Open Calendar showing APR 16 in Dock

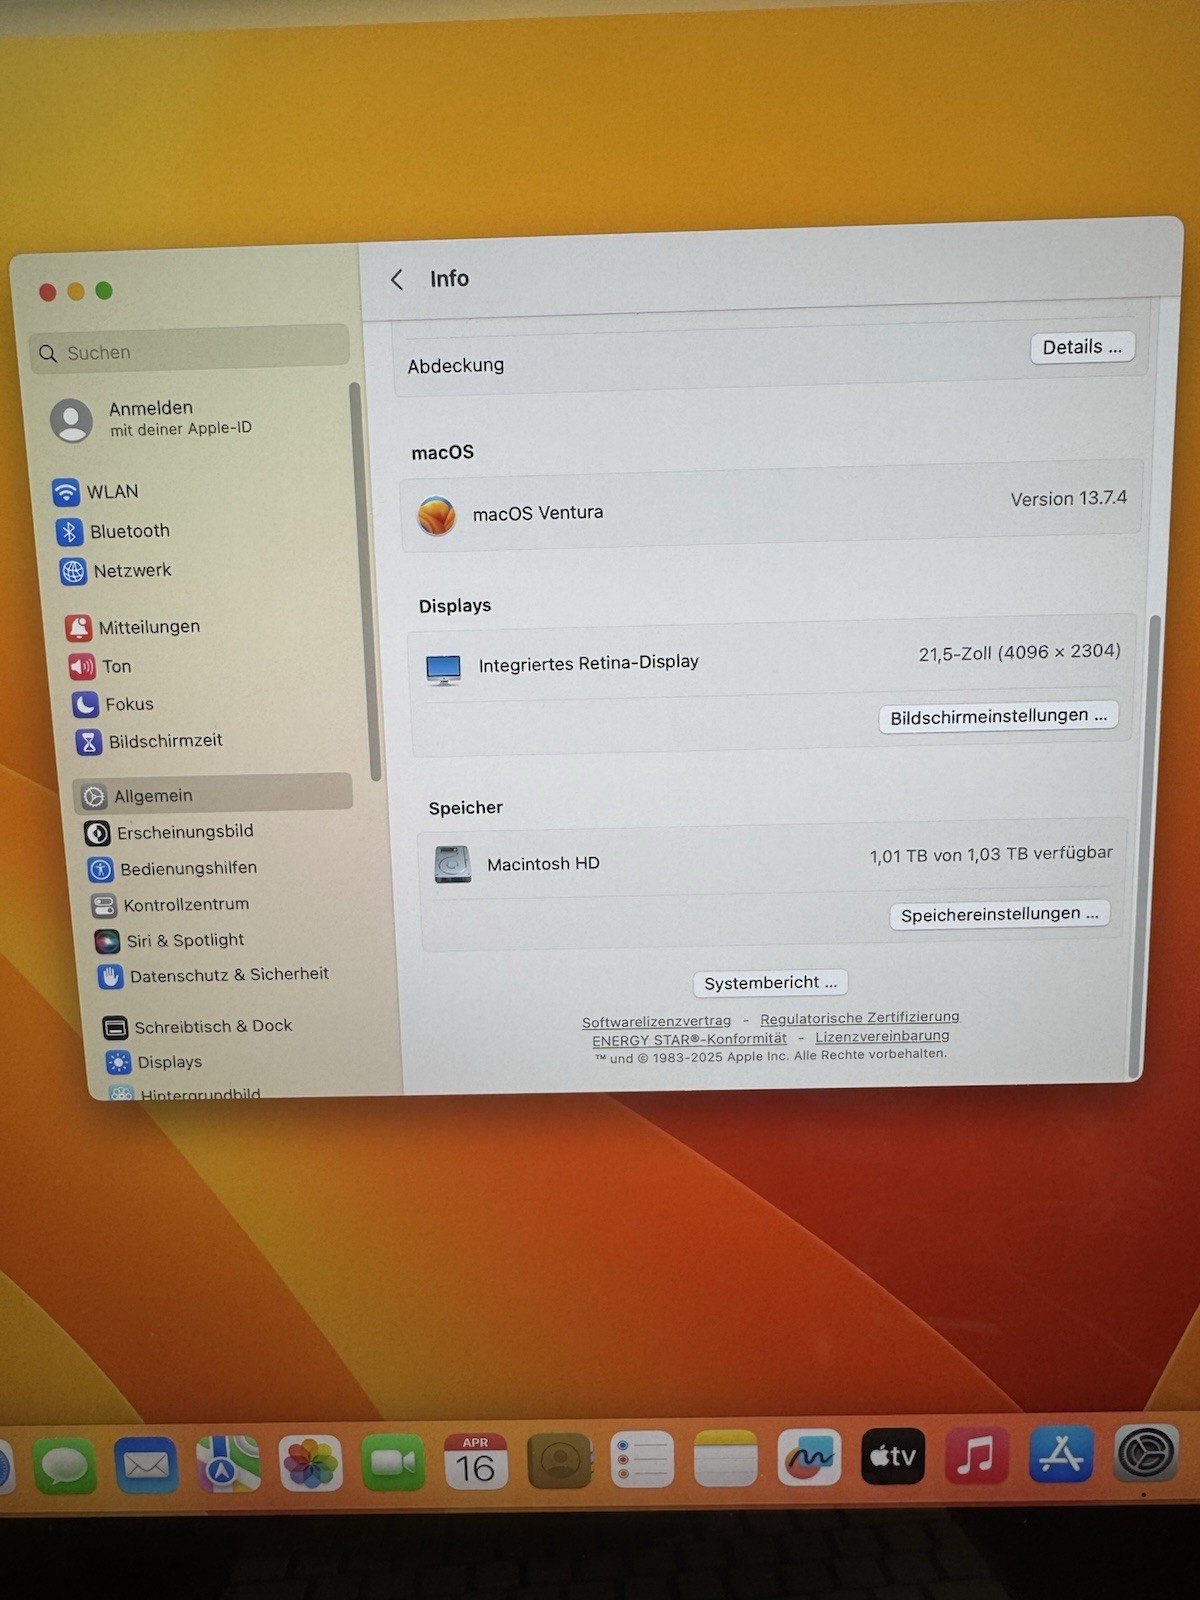475,1461
